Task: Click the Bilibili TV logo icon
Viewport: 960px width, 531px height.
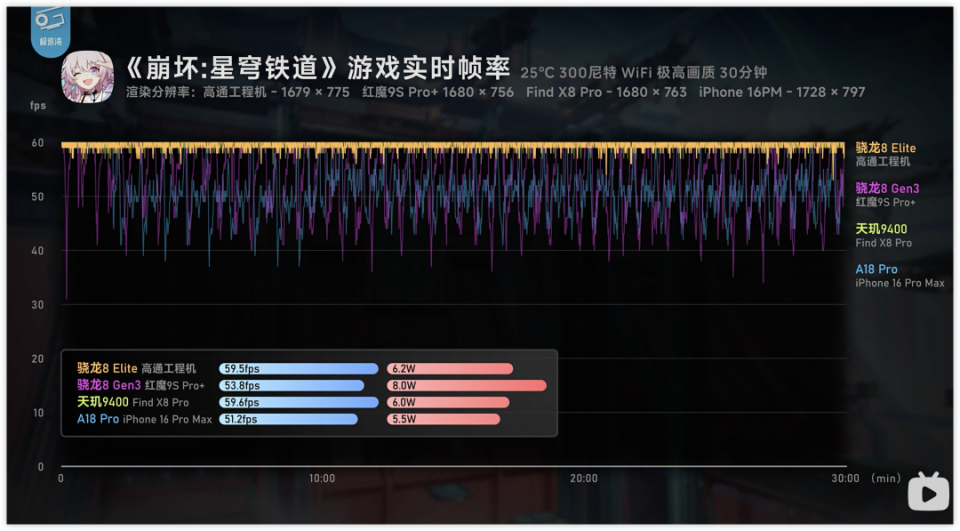Action: tap(928, 491)
